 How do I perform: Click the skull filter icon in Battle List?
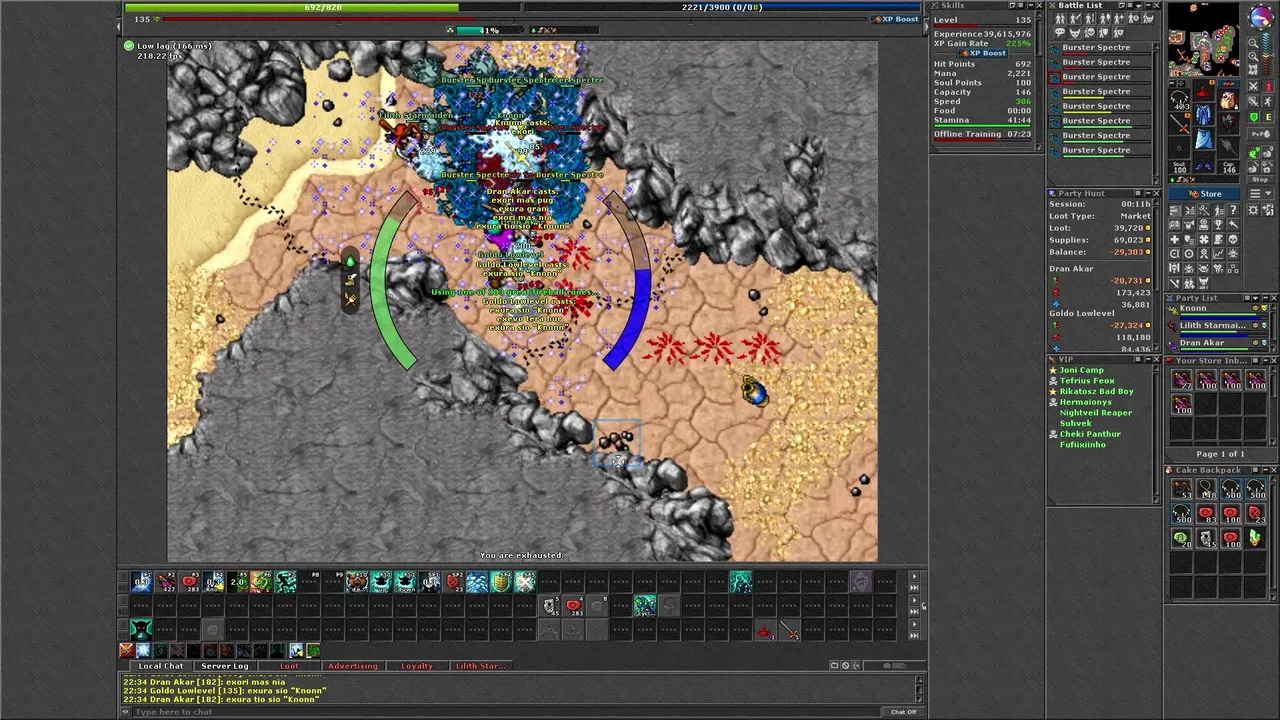(x=1090, y=33)
